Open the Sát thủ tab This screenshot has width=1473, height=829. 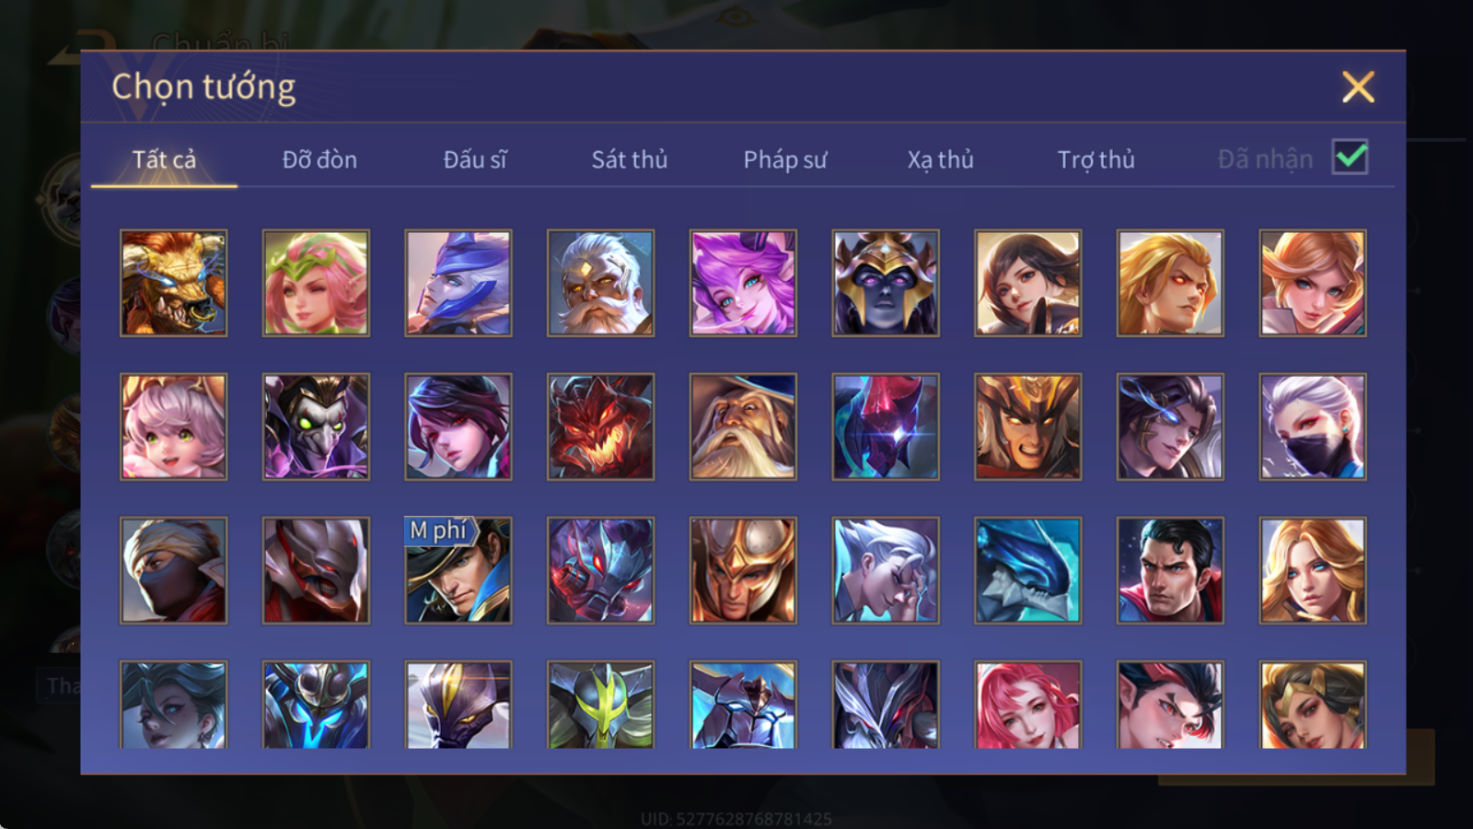point(629,159)
